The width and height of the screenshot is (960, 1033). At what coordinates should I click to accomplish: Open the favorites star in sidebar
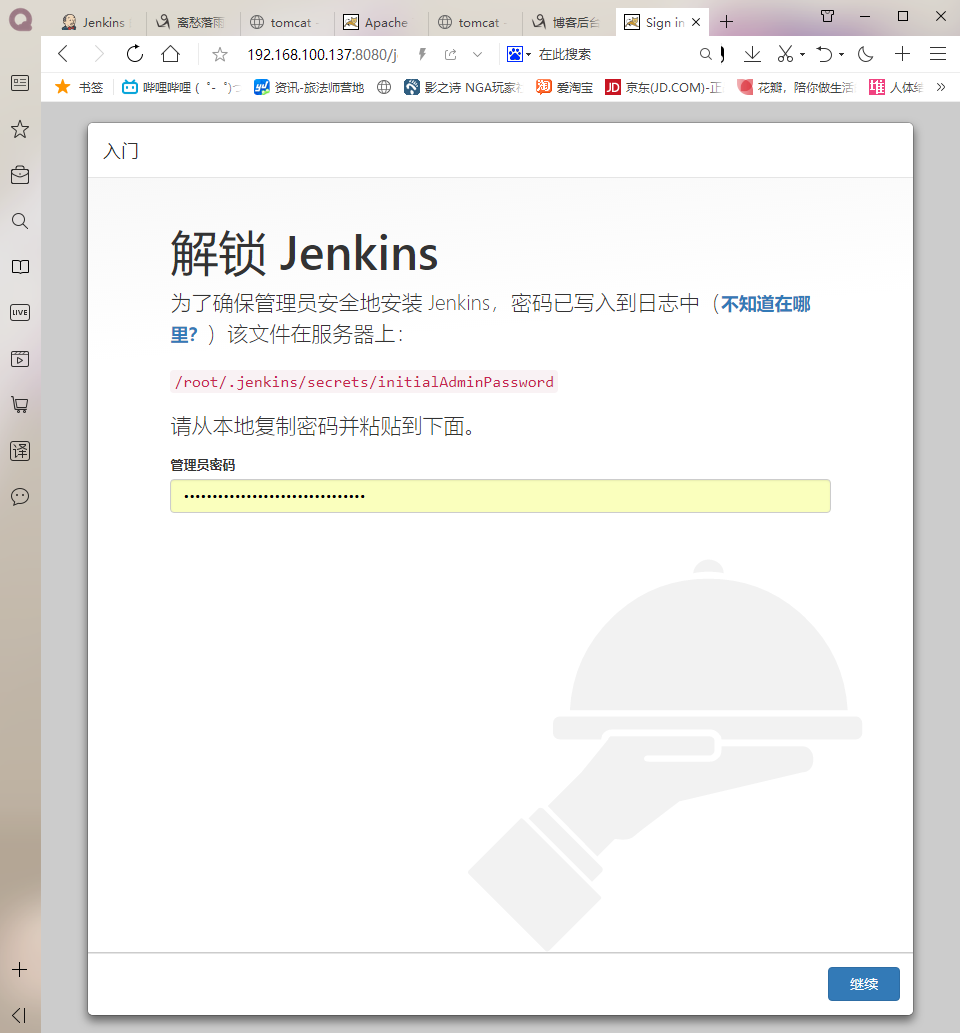(x=20, y=129)
